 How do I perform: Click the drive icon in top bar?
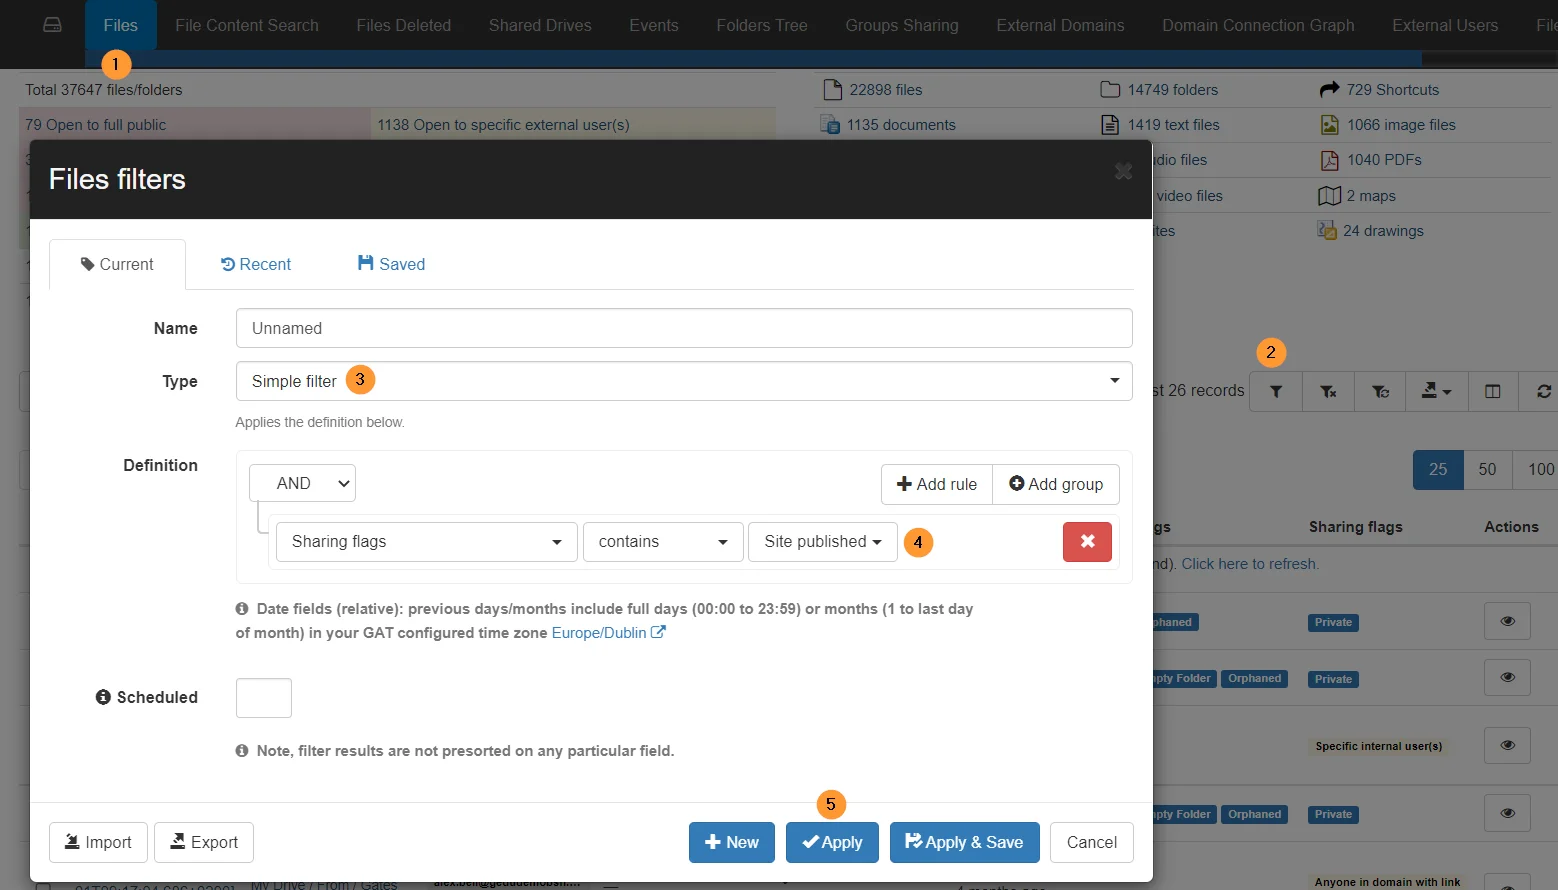[x=53, y=25]
